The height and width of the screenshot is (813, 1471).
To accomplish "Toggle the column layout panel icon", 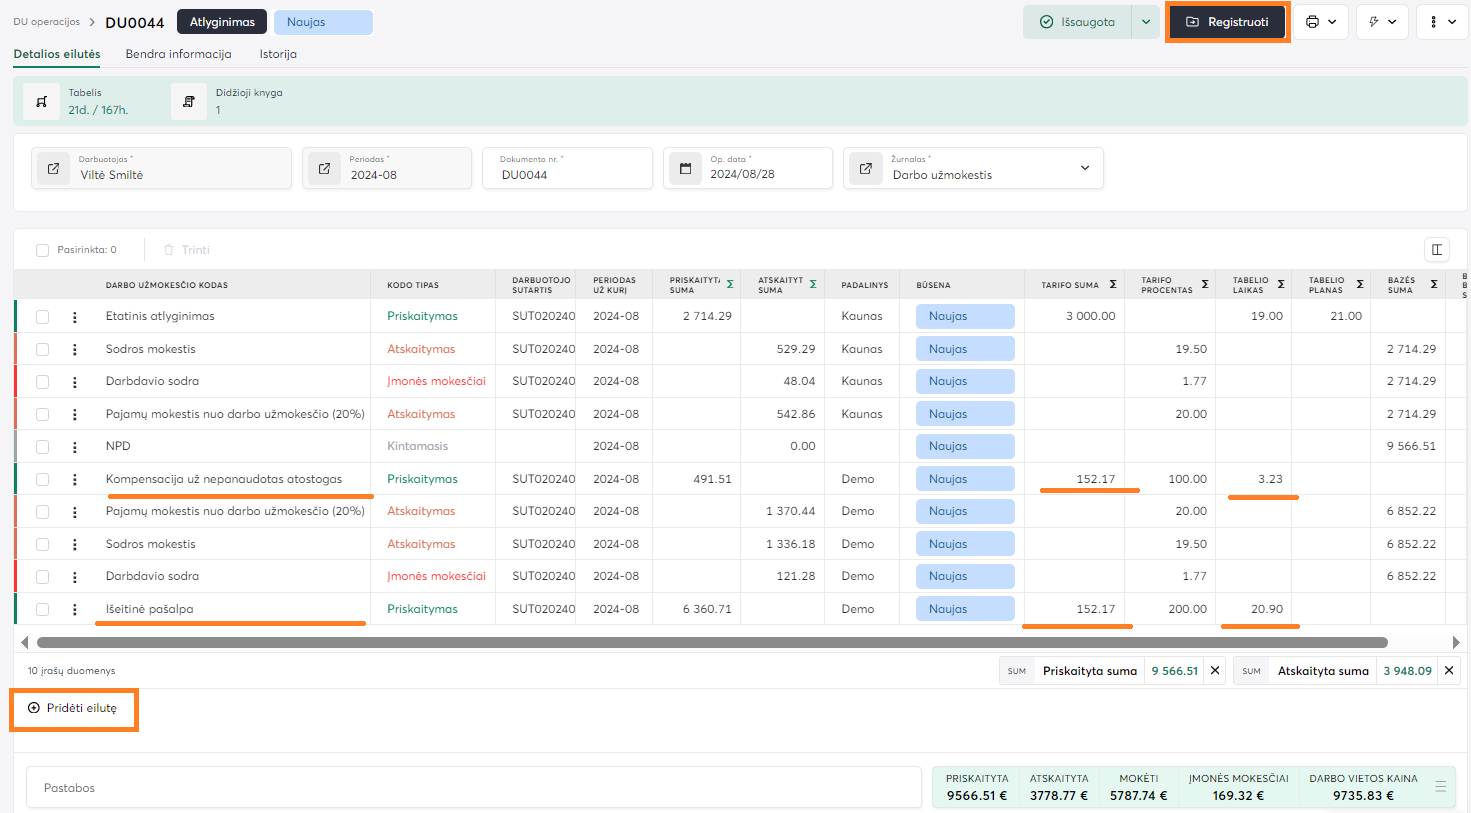I will pos(1436,250).
